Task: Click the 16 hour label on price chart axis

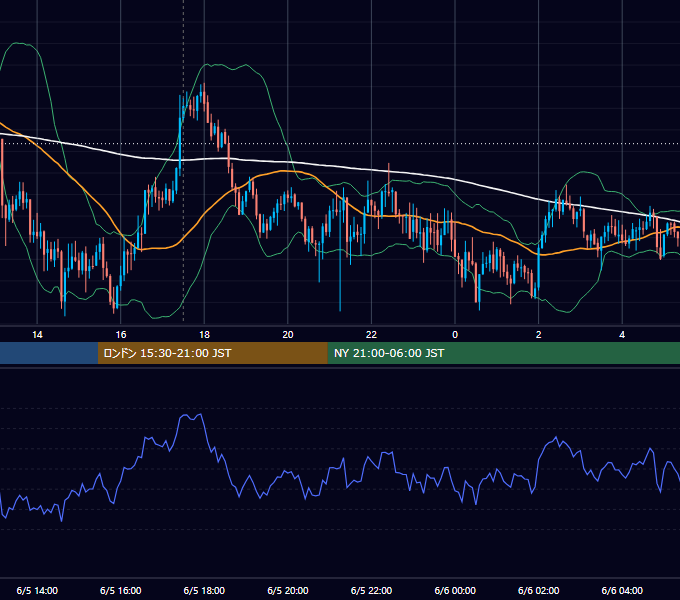Action: coord(121,335)
